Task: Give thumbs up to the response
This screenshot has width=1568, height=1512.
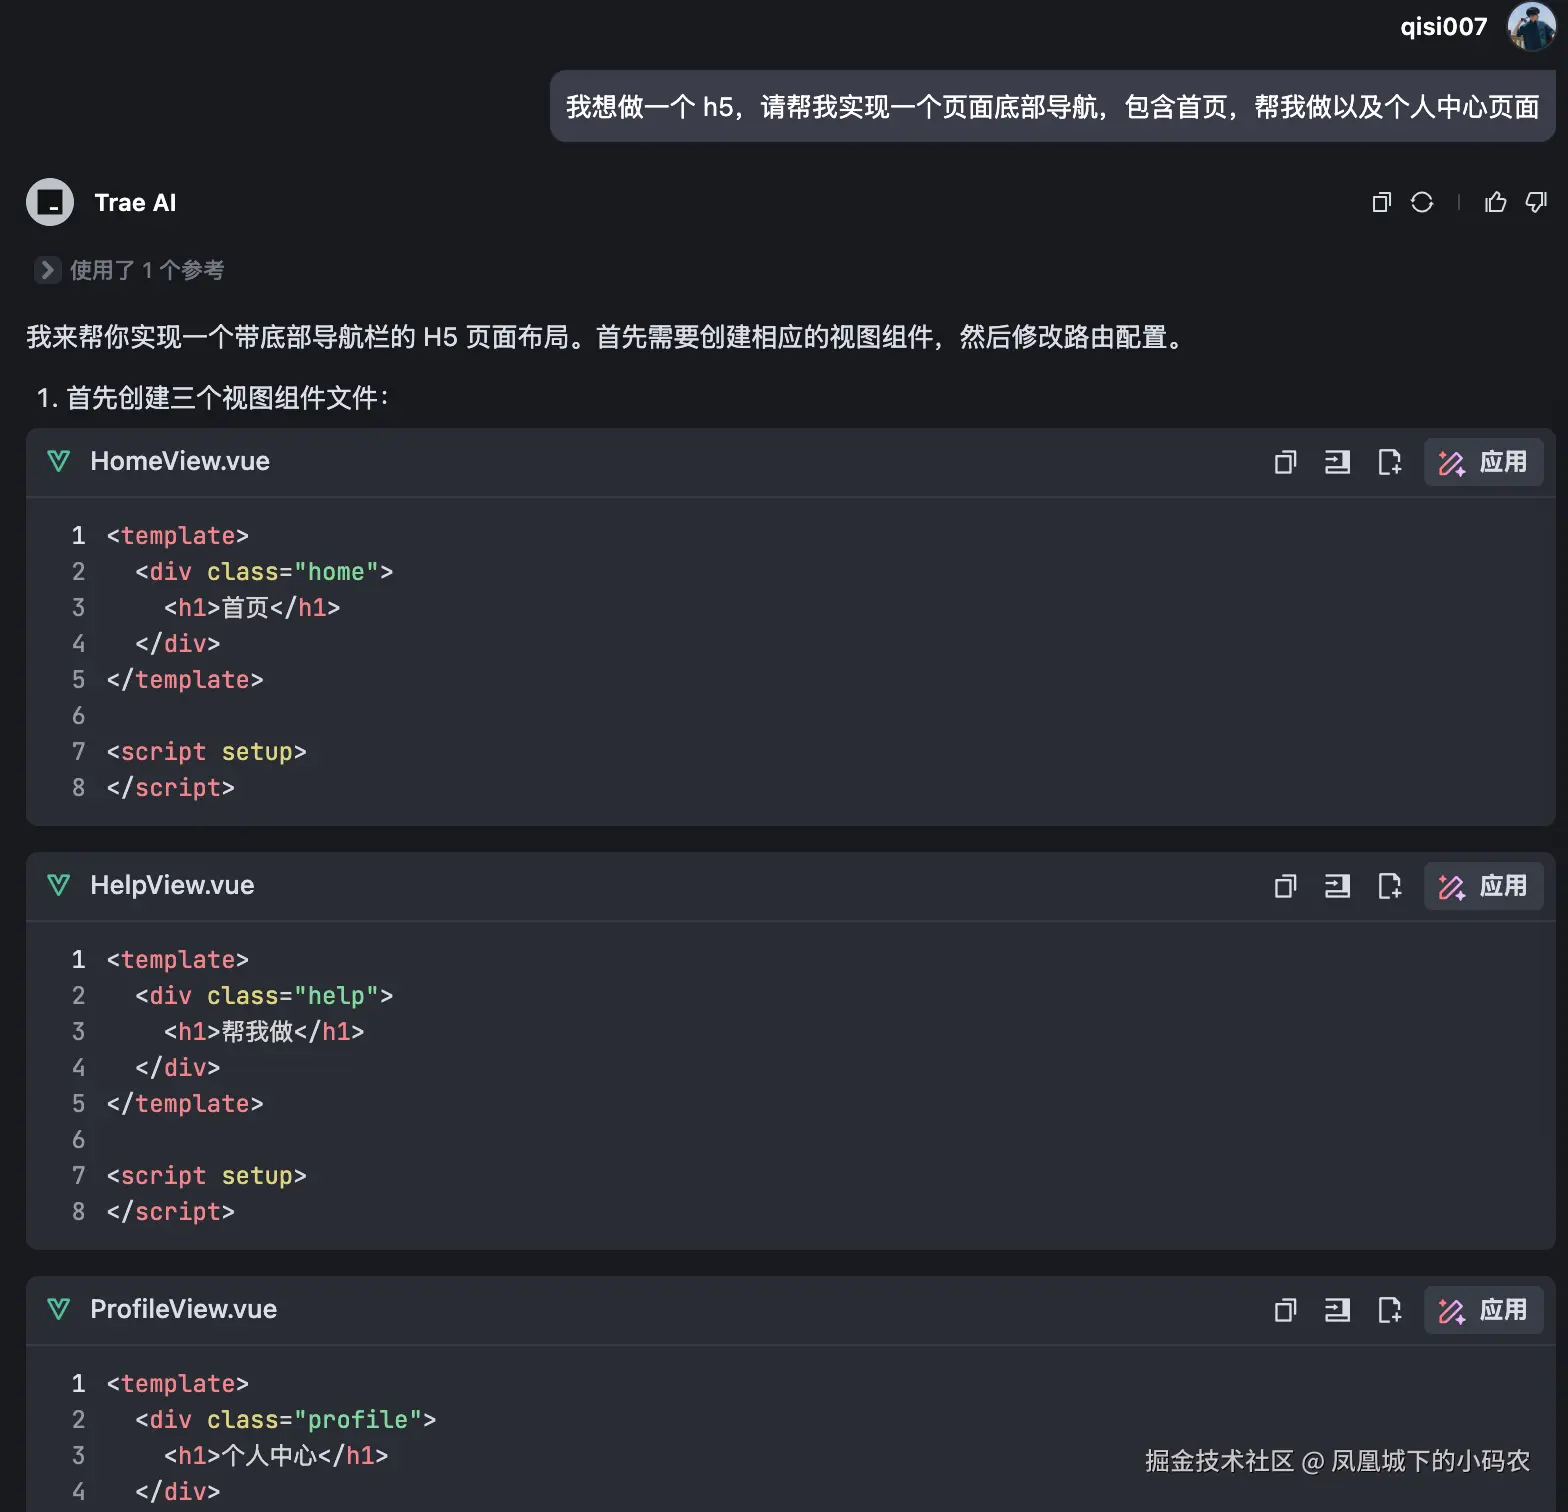Action: (1495, 202)
